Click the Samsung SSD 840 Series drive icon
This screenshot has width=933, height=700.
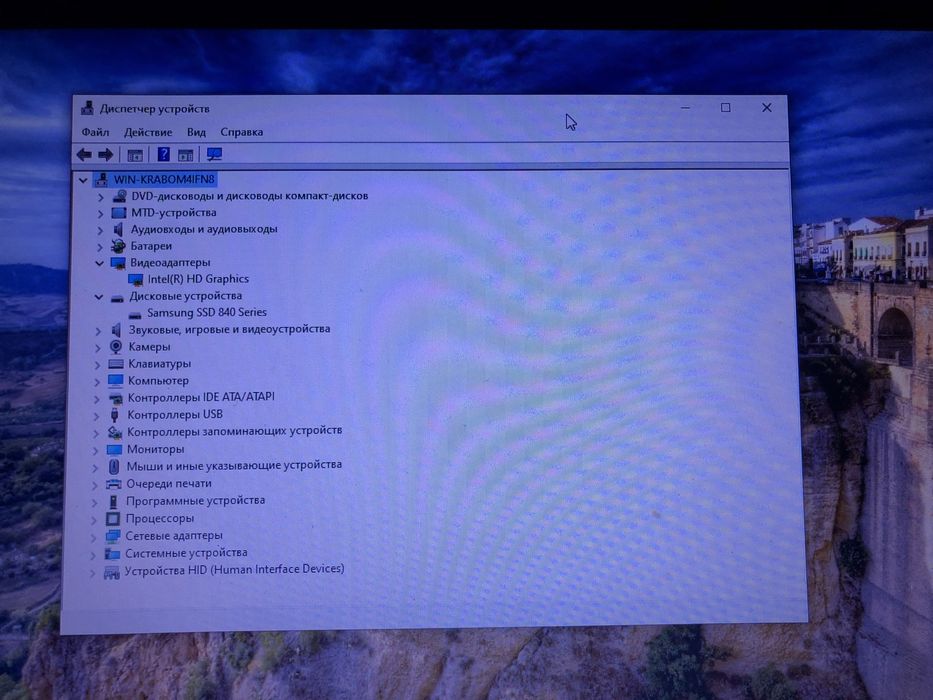(x=135, y=314)
